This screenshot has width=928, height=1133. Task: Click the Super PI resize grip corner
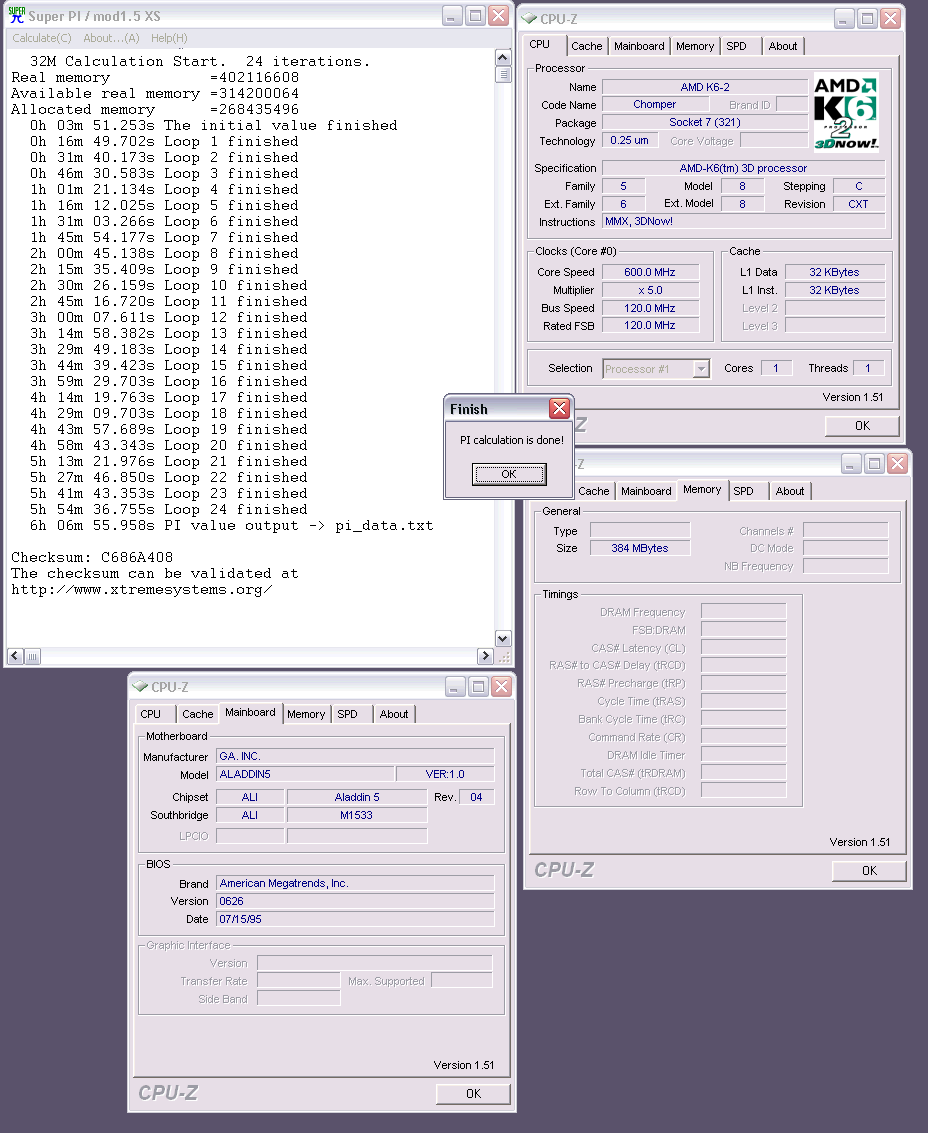504,656
